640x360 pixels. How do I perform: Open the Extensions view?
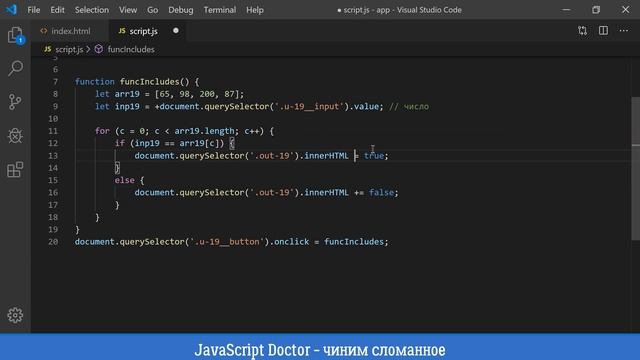15,169
